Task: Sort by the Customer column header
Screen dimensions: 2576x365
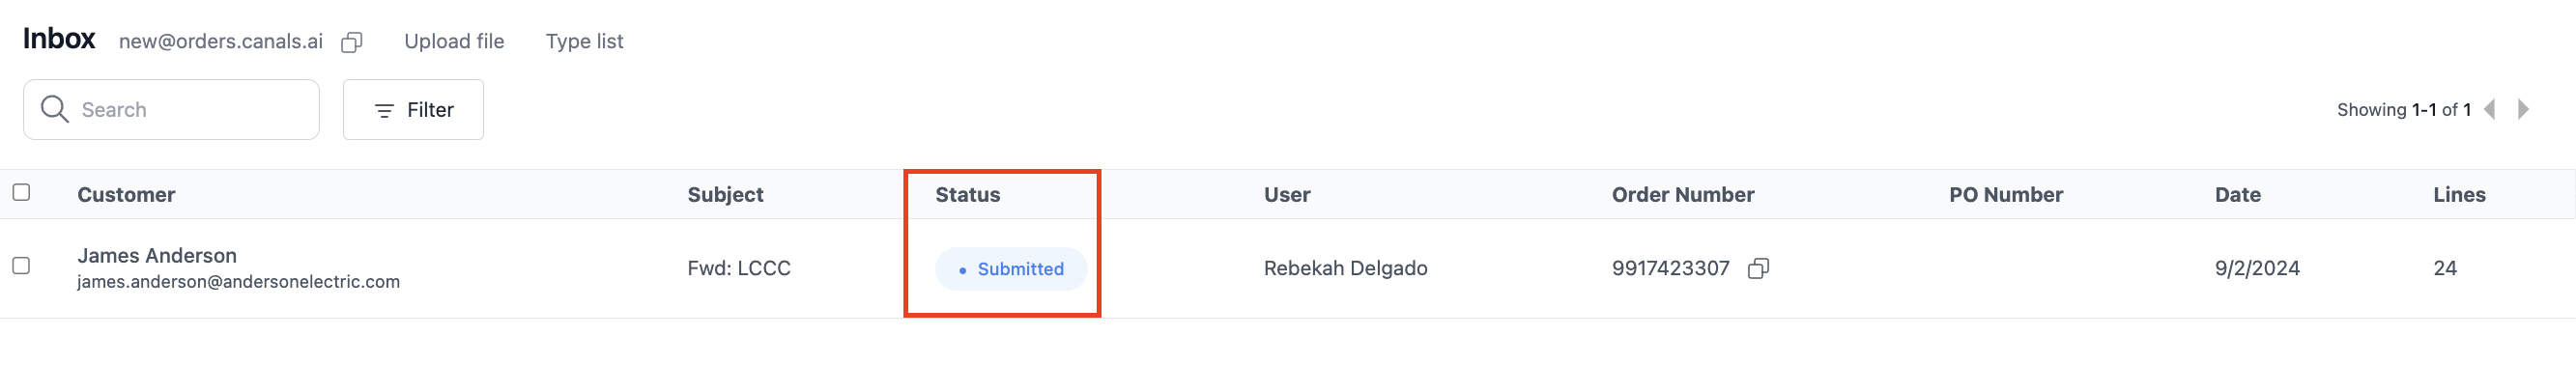Action: 126,195
